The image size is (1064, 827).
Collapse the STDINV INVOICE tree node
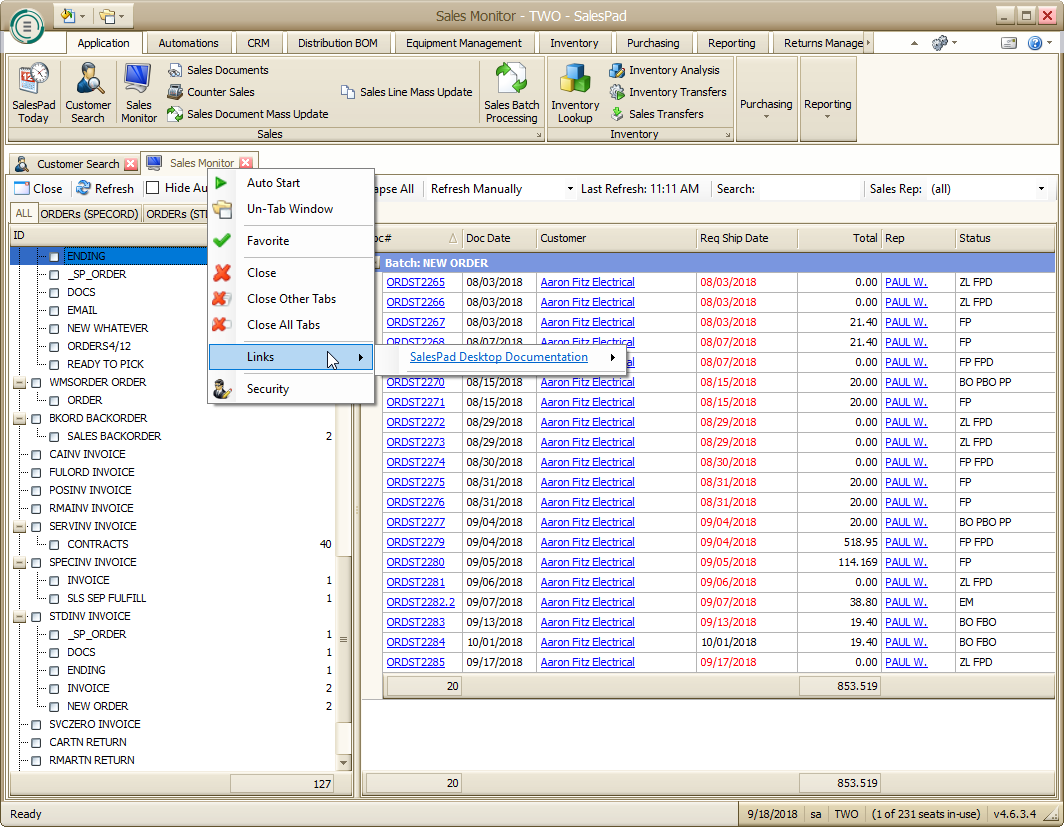click(19, 617)
